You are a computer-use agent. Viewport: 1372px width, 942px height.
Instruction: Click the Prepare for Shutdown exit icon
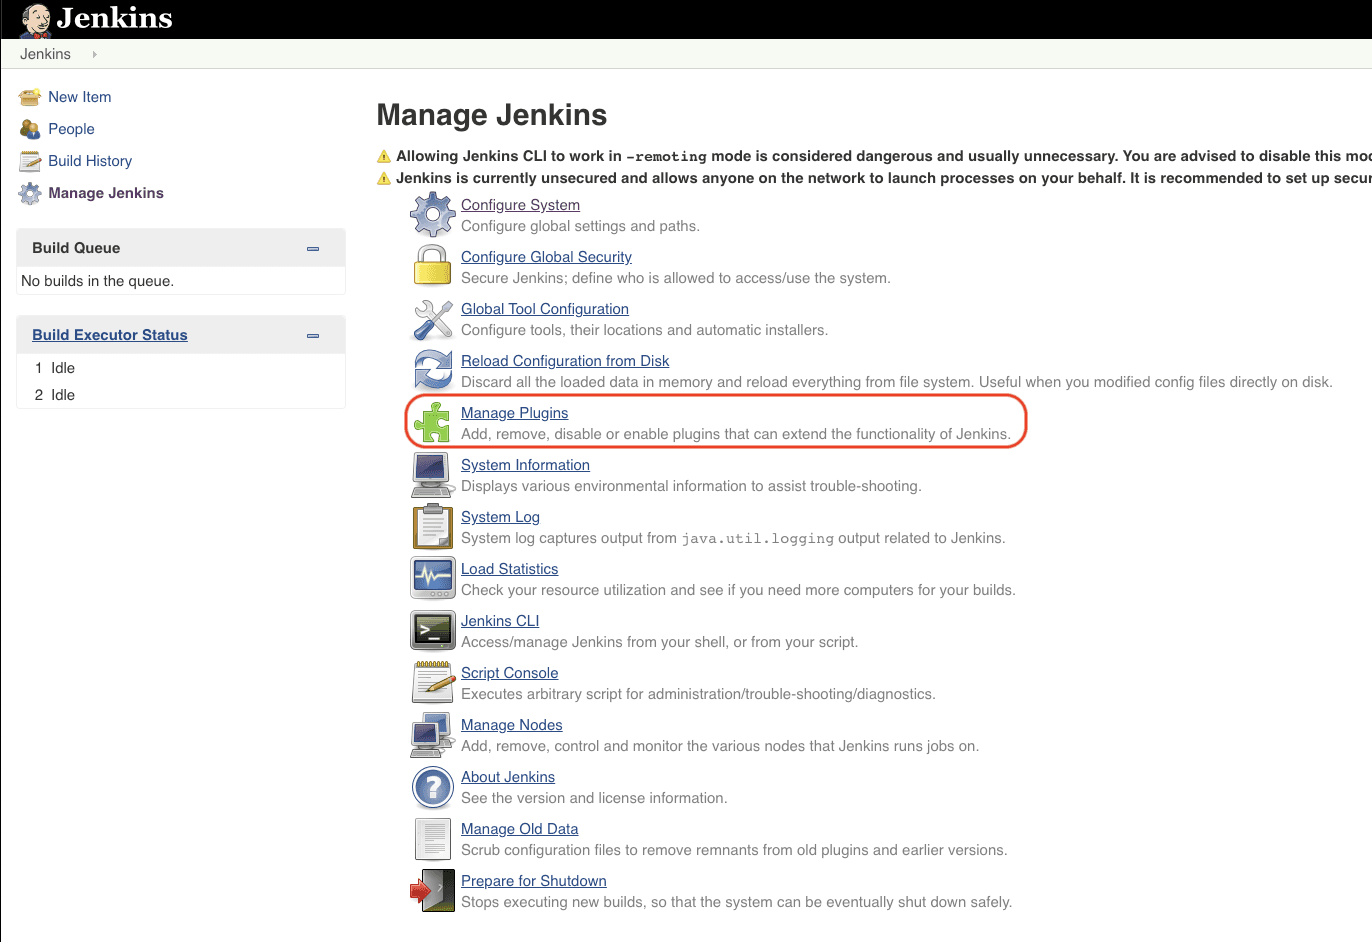tap(433, 890)
